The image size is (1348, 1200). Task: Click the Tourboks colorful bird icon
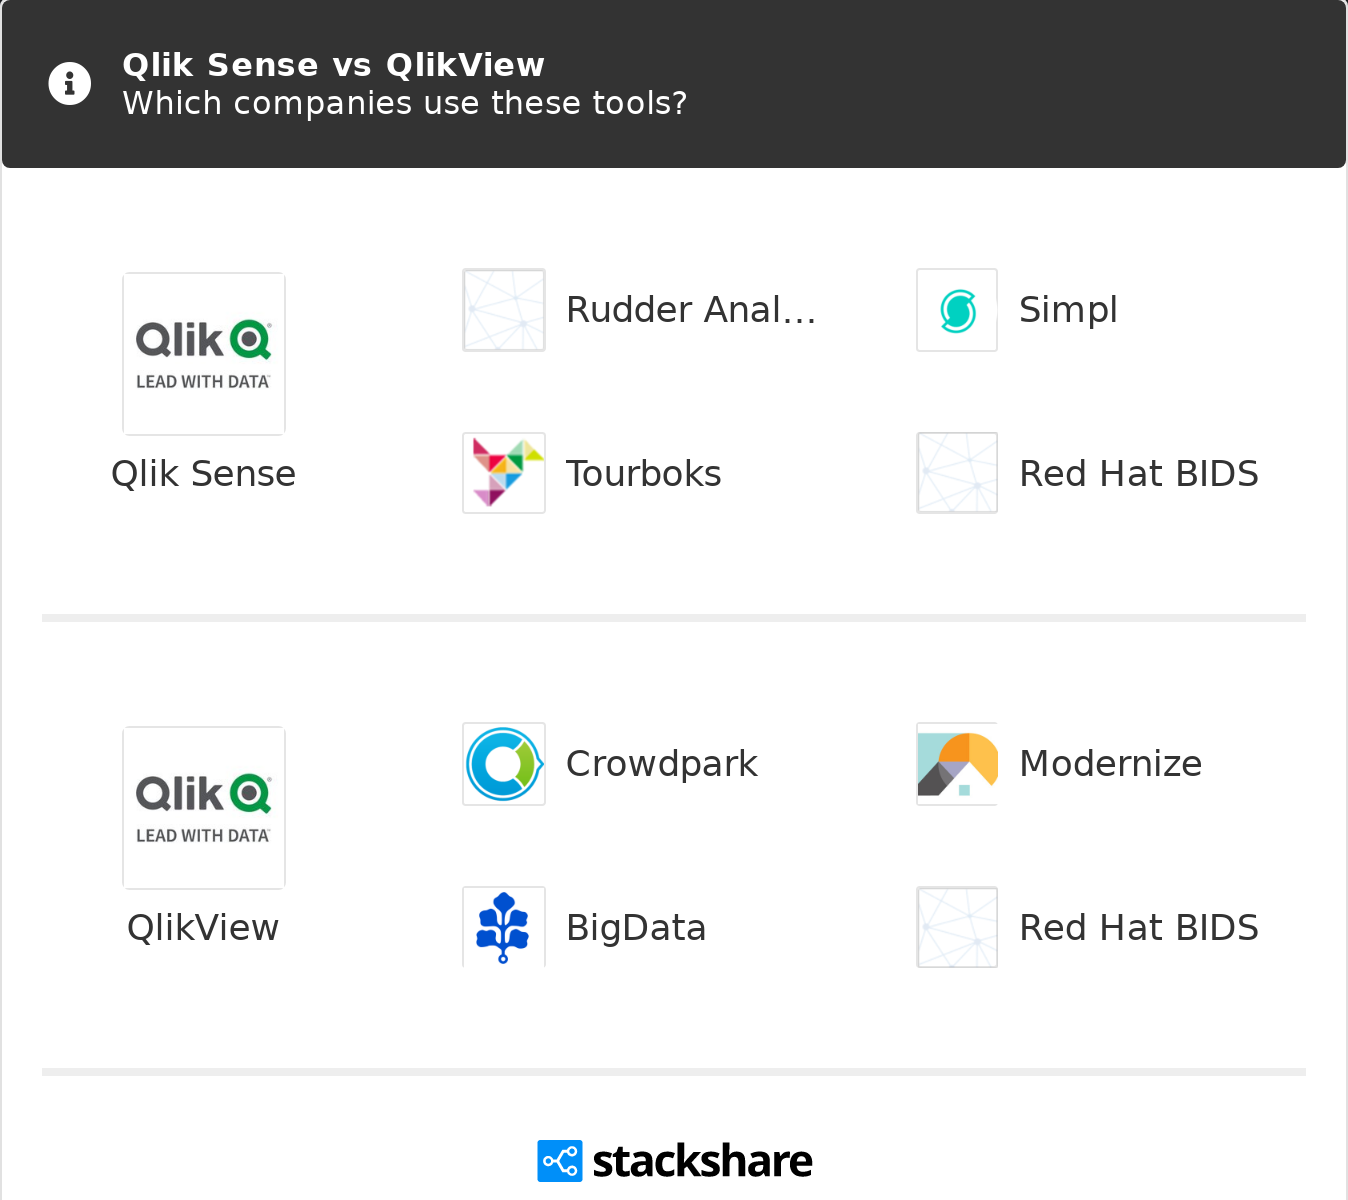tap(504, 473)
